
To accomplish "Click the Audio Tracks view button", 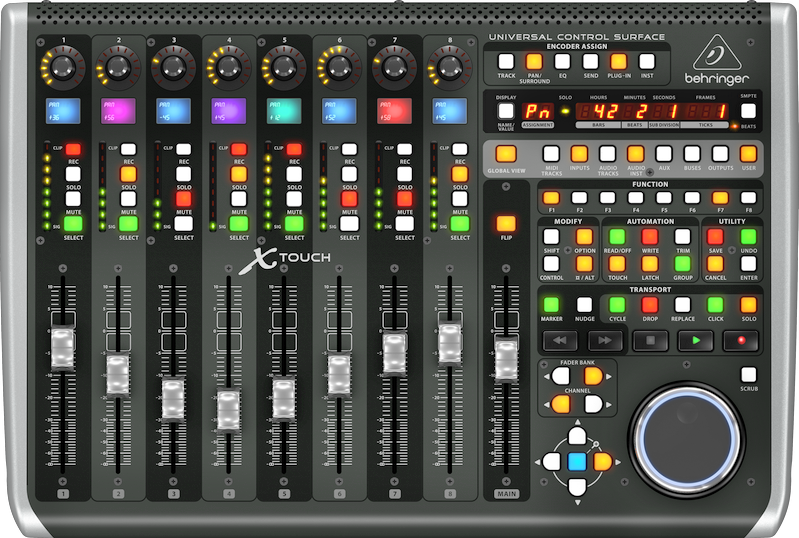I will [607, 154].
